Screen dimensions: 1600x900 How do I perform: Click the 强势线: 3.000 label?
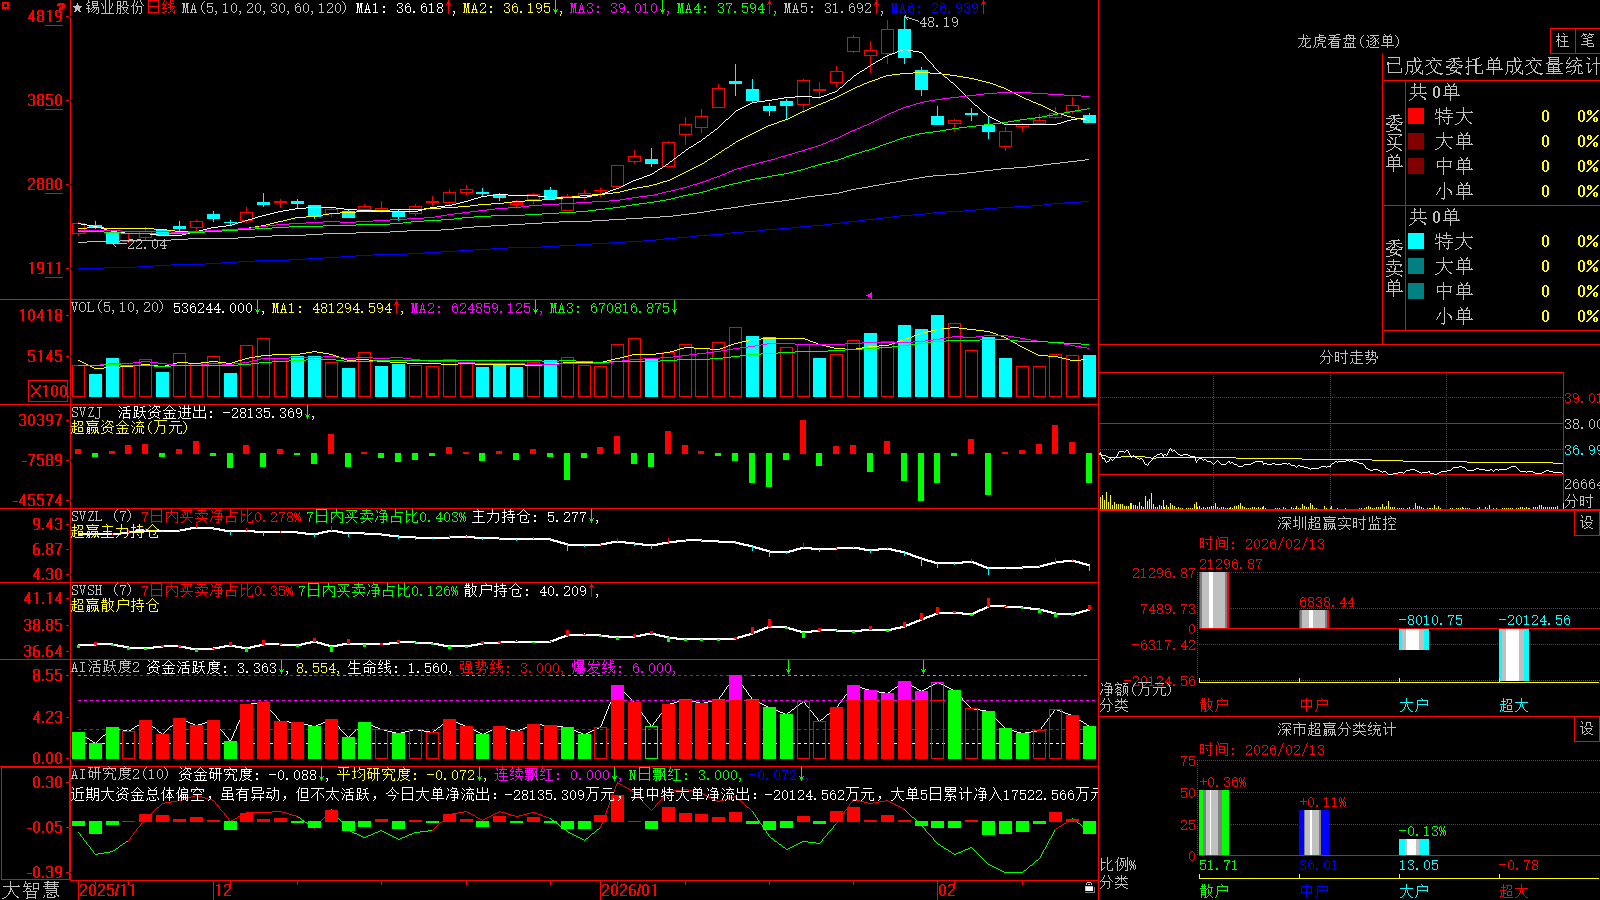[x=510, y=668]
